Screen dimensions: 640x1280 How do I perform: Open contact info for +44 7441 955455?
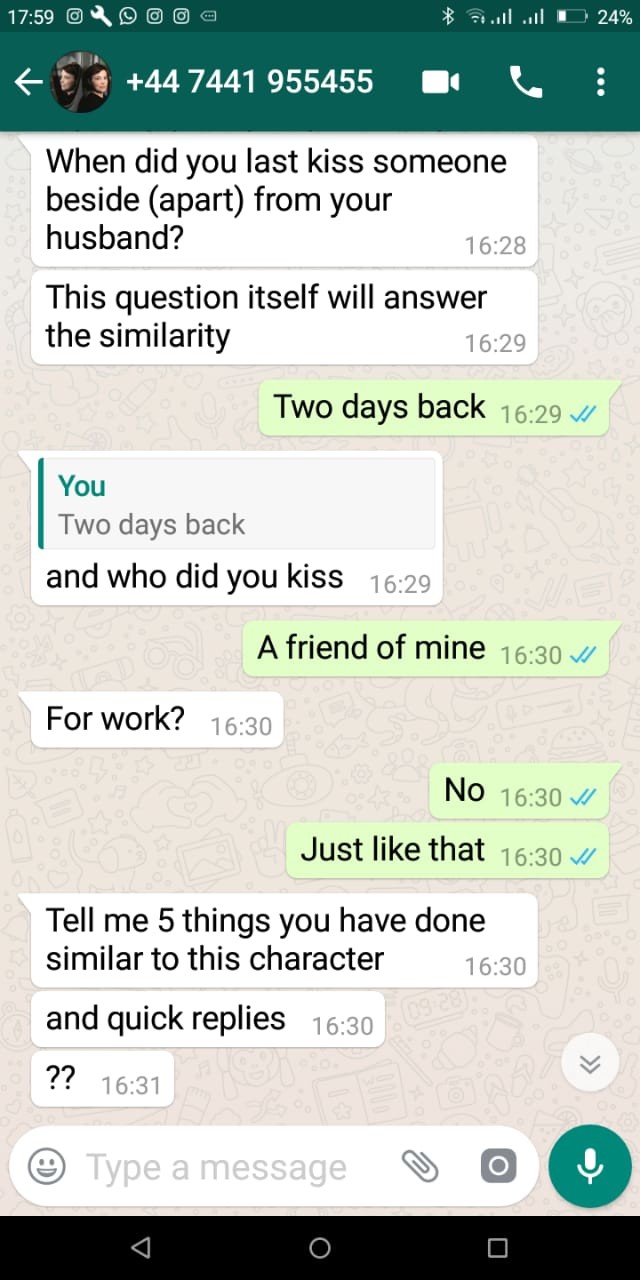click(x=249, y=82)
